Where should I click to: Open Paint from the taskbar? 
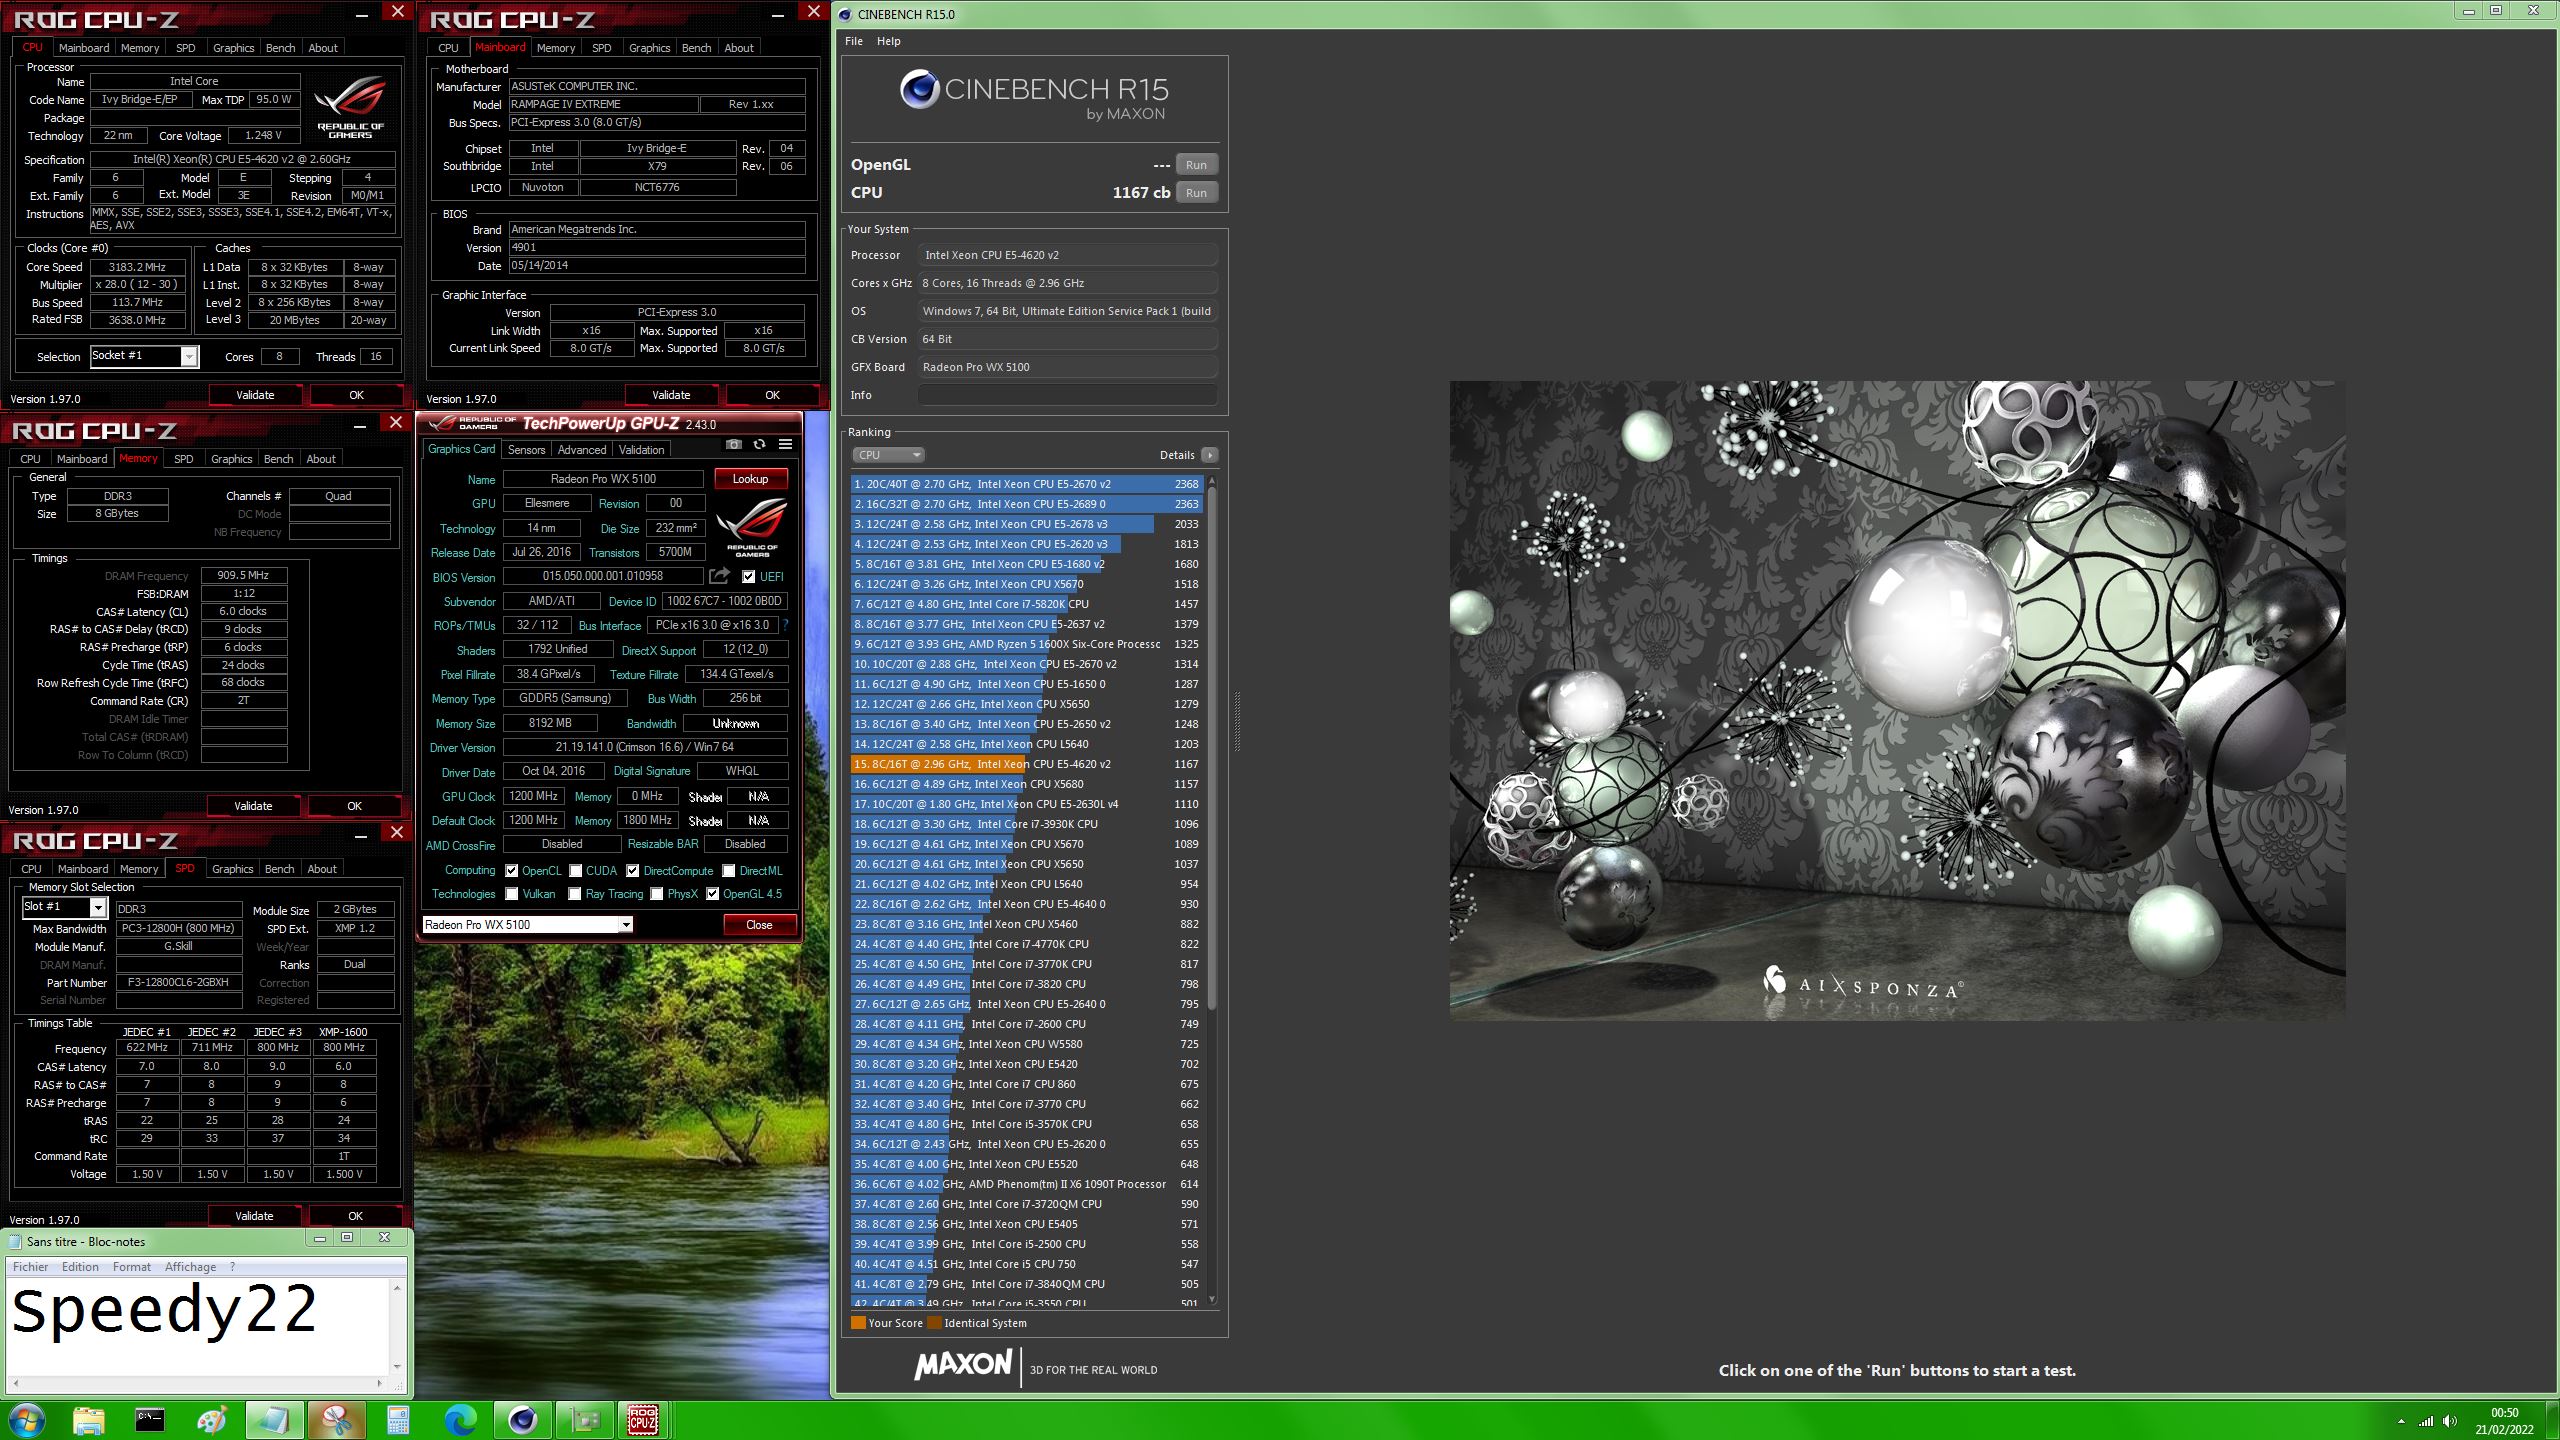pyautogui.click(x=212, y=1420)
